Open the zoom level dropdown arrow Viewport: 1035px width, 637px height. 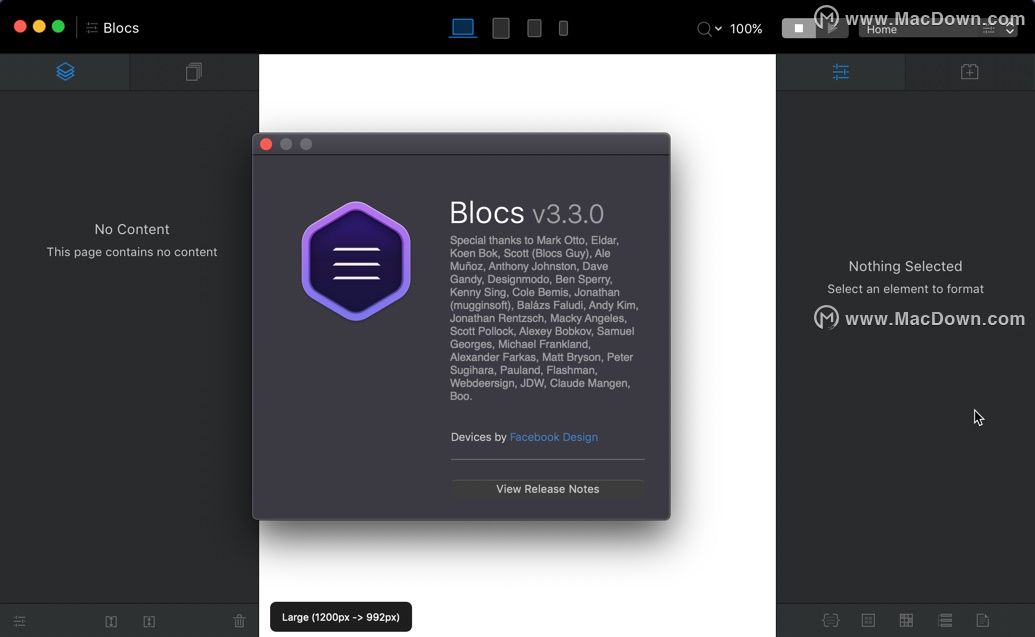[x=718, y=28]
